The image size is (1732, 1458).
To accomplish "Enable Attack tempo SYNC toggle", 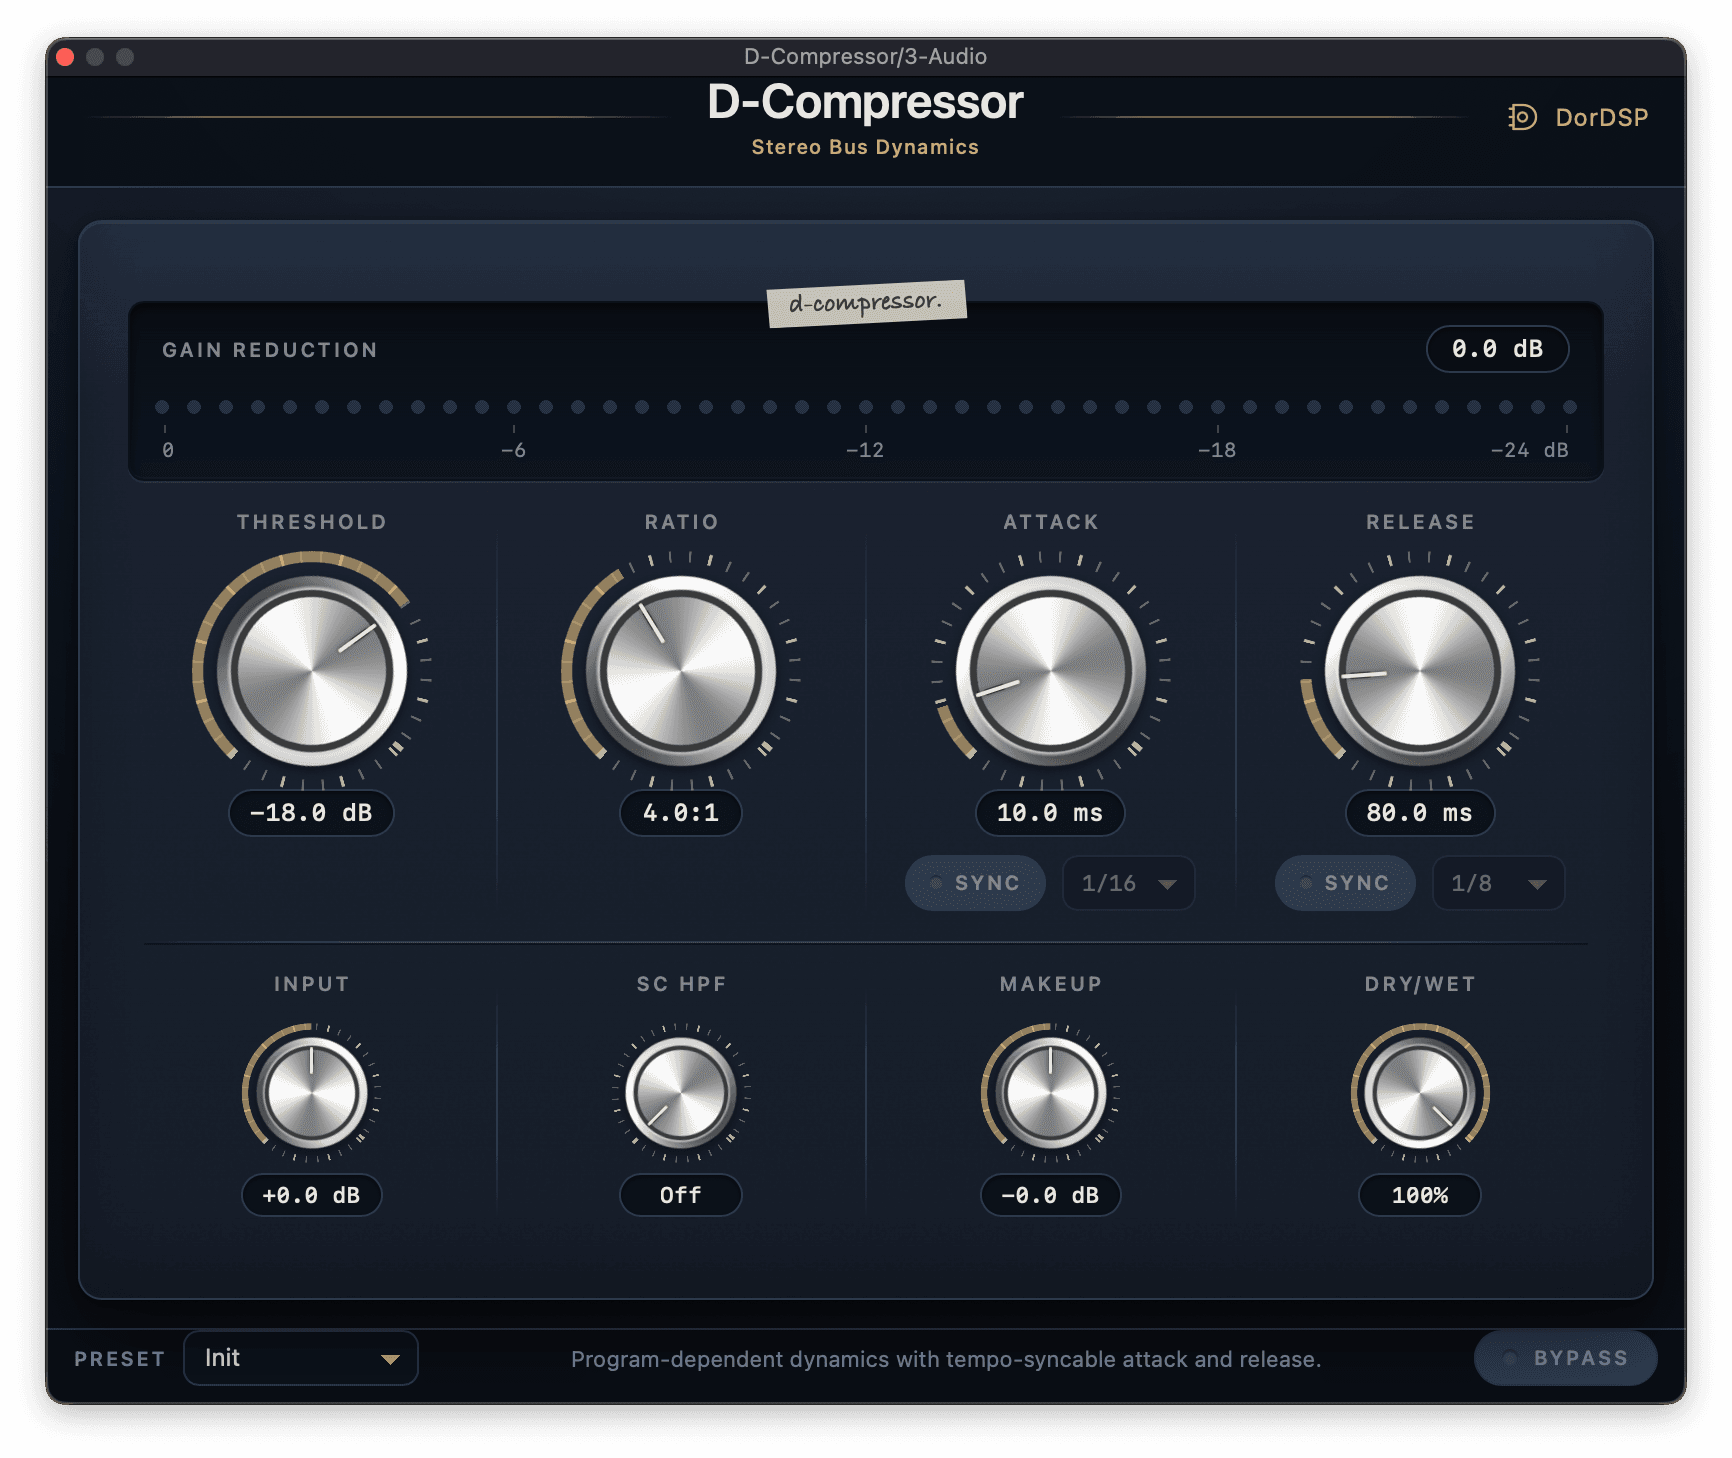I will pos(975,883).
